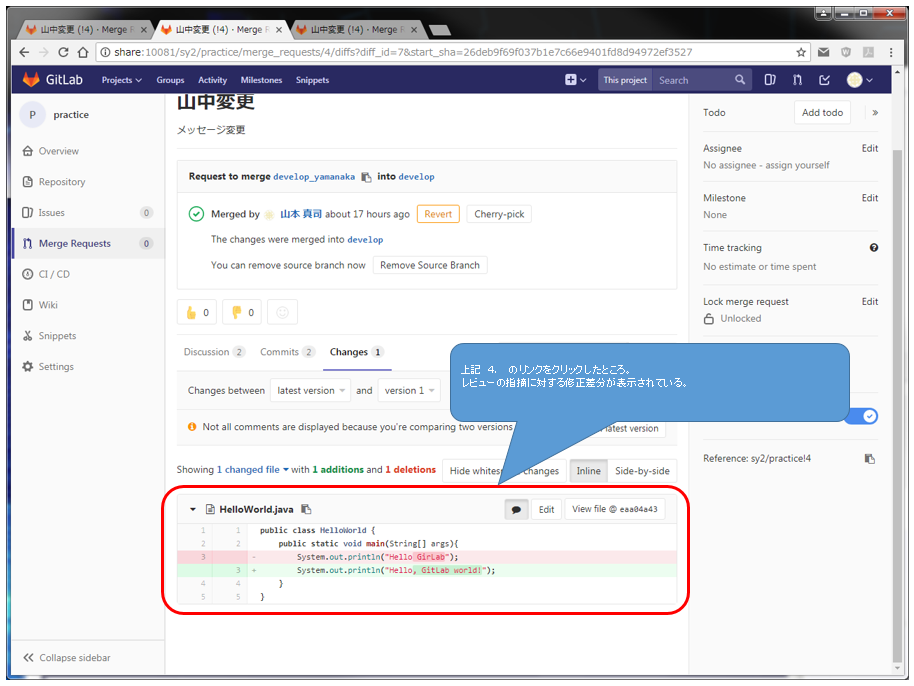Click the Search input field
The image size is (914, 686).
696,80
